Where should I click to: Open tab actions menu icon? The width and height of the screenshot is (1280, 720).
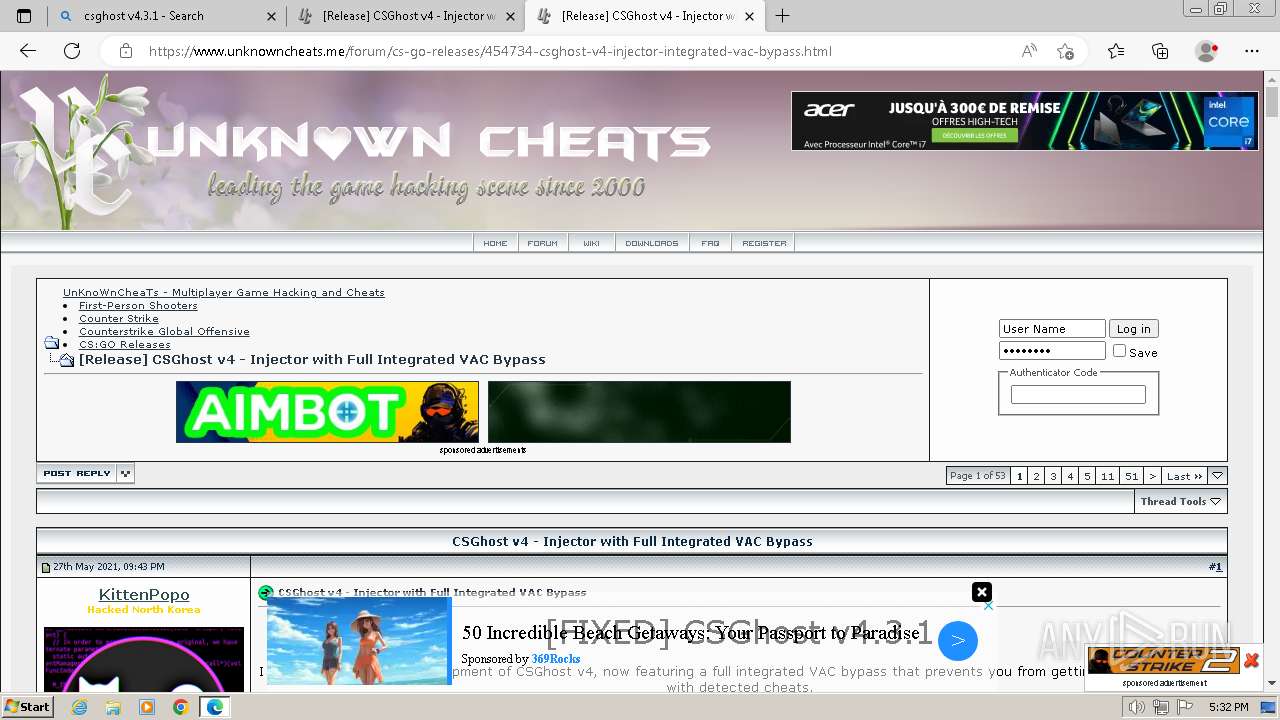(x=24, y=16)
